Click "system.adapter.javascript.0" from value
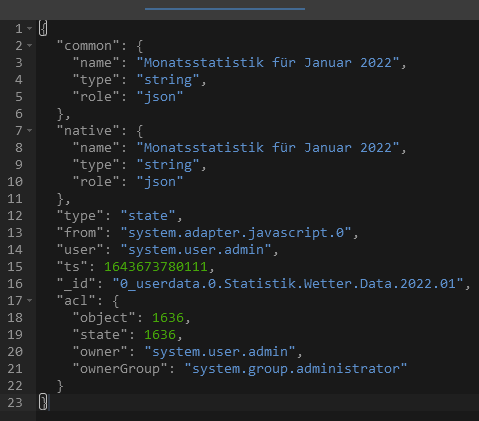479x421 pixels. point(236,233)
